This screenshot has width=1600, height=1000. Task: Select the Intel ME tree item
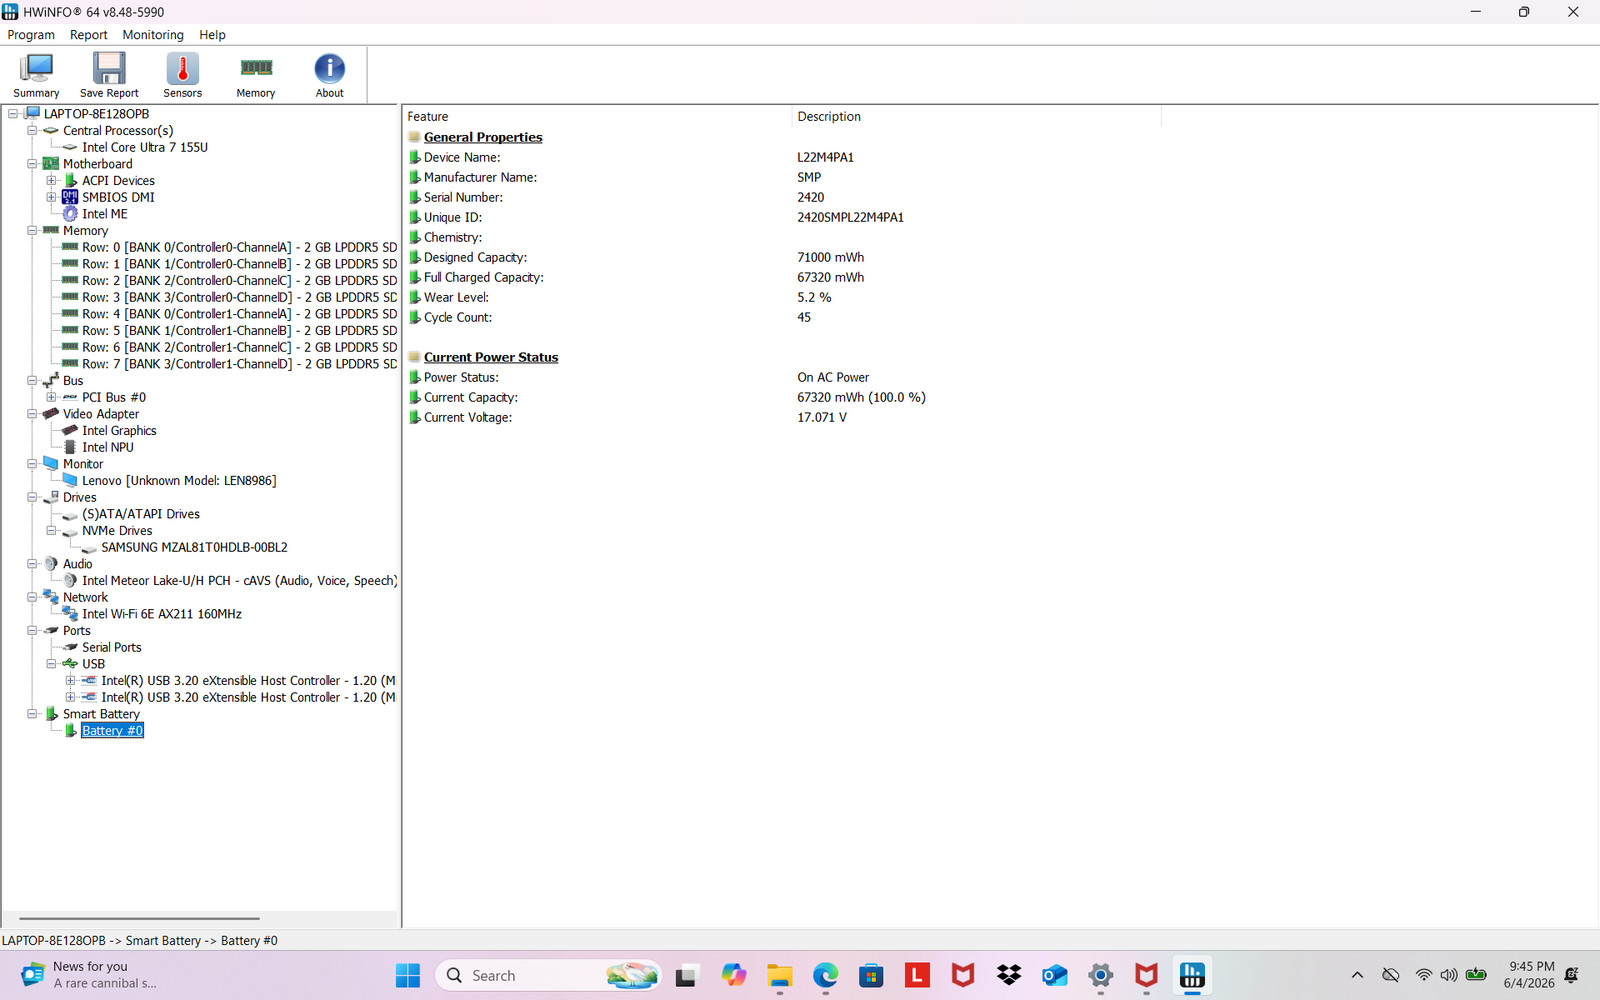pos(105,214)
